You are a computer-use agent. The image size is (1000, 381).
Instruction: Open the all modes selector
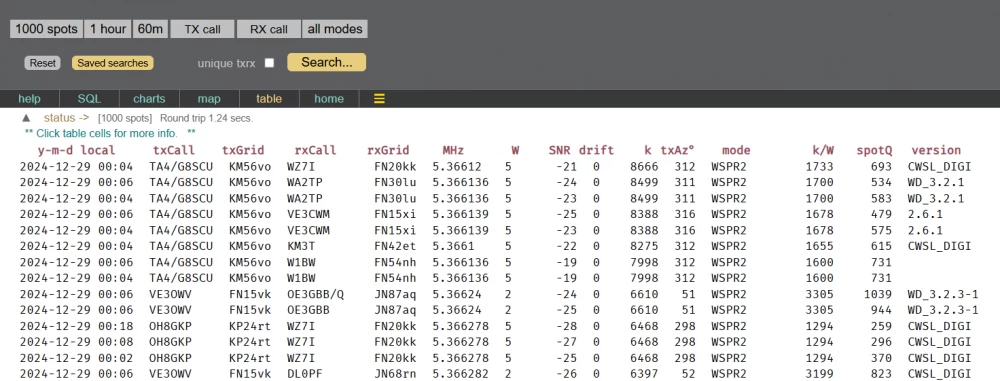(335, 29)
